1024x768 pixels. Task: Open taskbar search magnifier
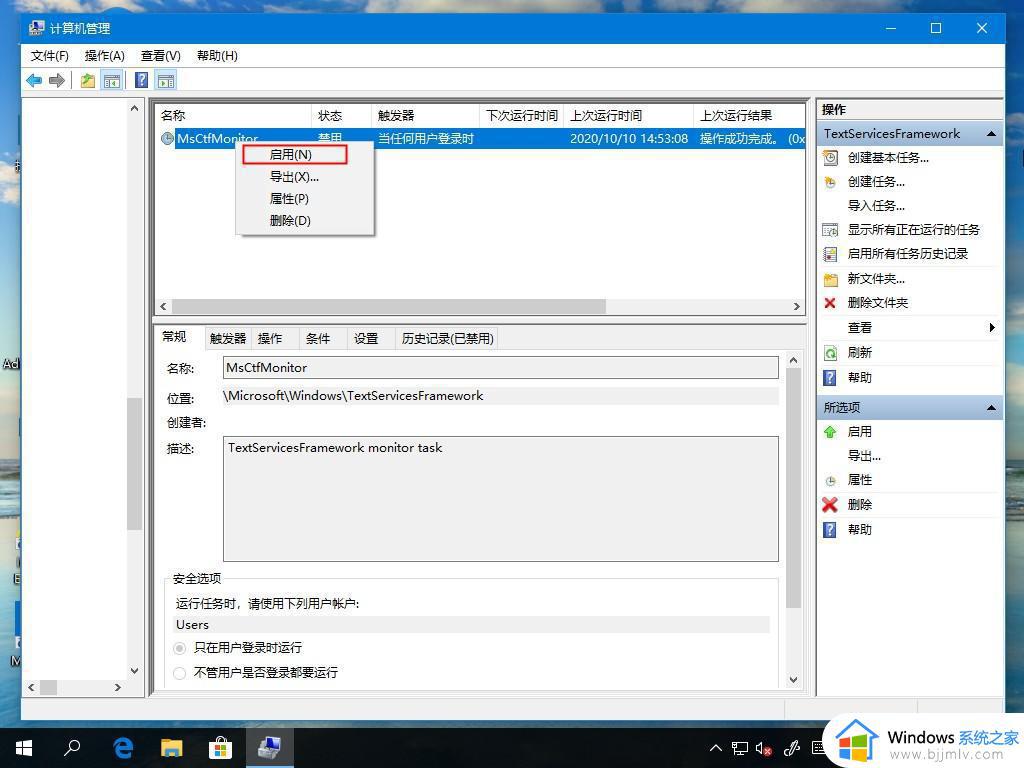click(72, 748)
